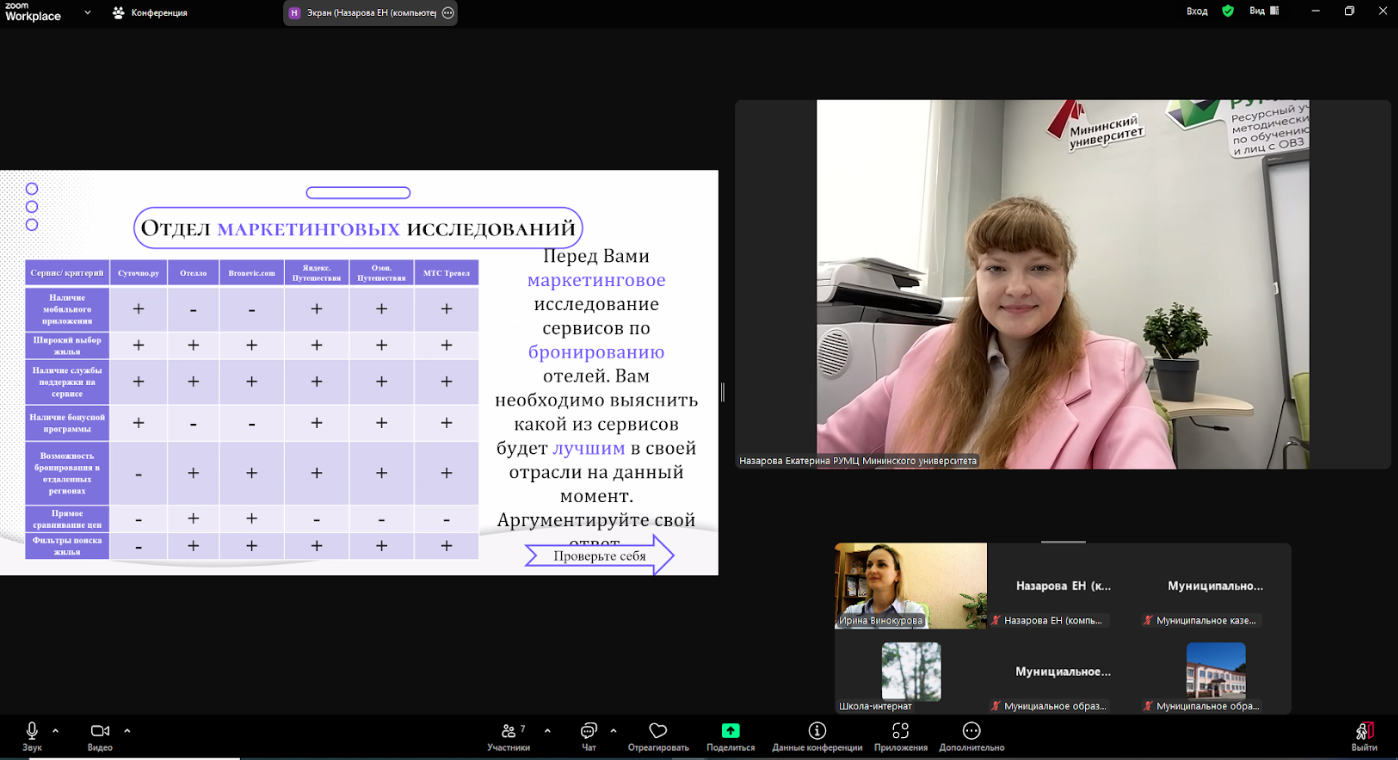Click Выйти to leave meeting
The height and width of the screenshot is (760, 1398).
pos(1364,736)
